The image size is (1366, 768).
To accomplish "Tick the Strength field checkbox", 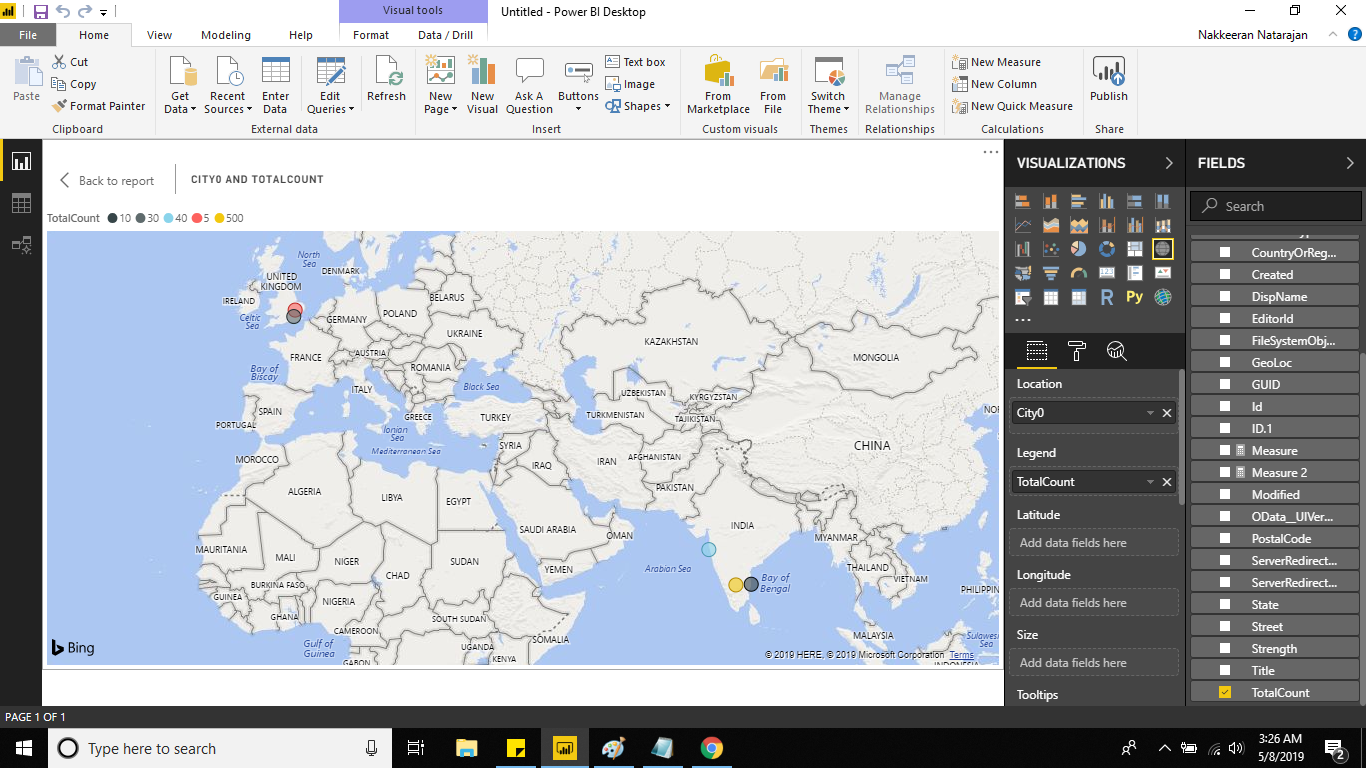I will (1225, 648).
